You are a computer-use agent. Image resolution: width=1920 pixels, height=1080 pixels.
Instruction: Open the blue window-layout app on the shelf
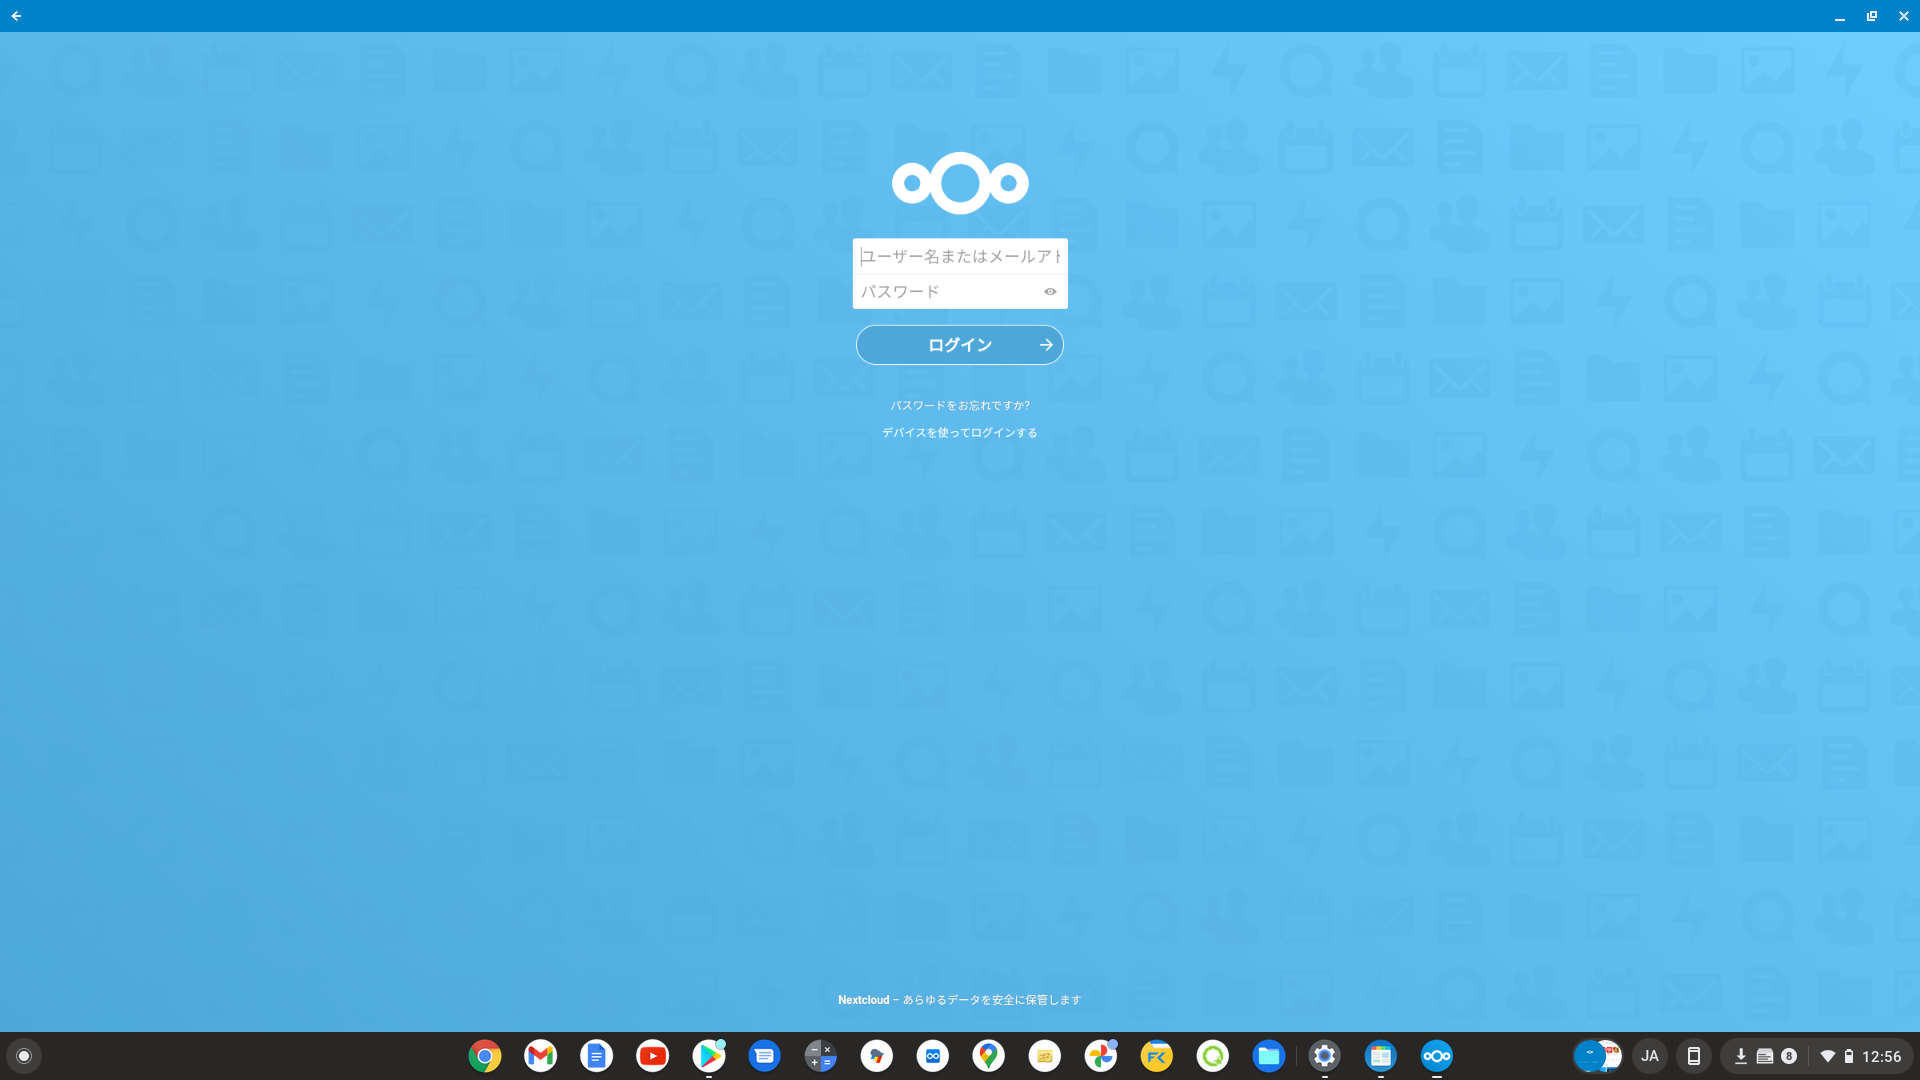[1381, 1056]
